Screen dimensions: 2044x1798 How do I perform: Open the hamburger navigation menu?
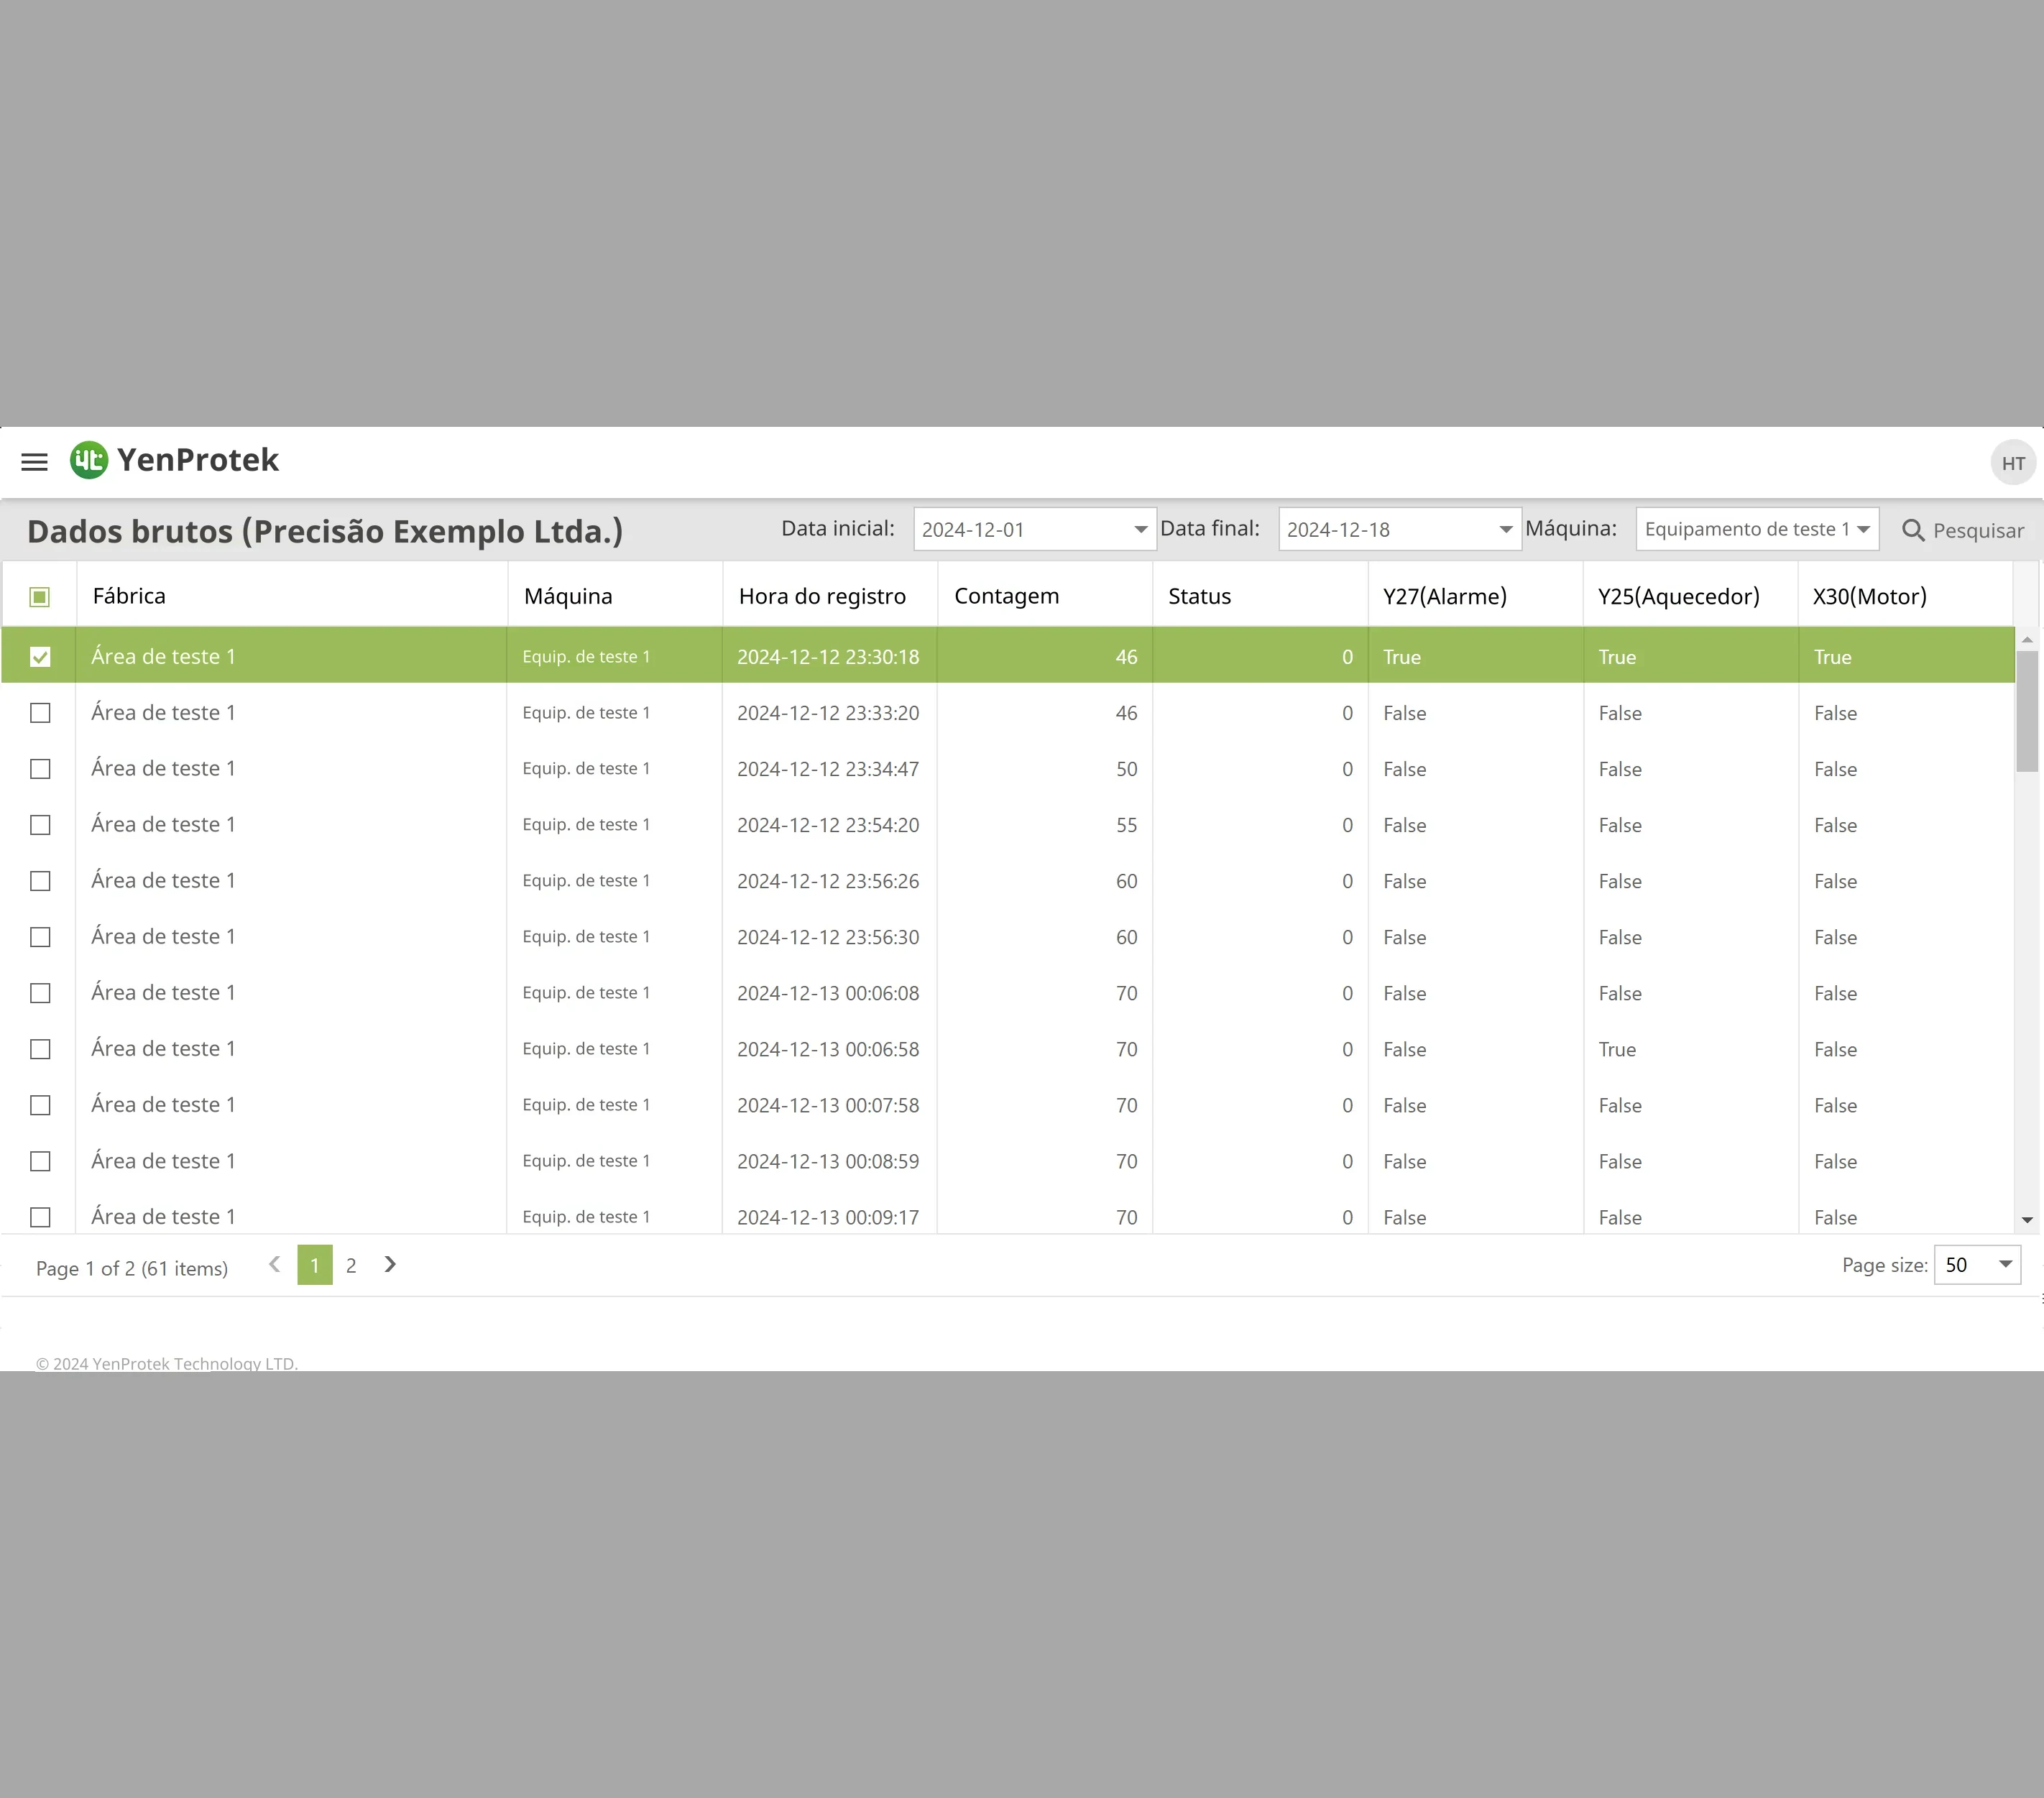[35, 462]
